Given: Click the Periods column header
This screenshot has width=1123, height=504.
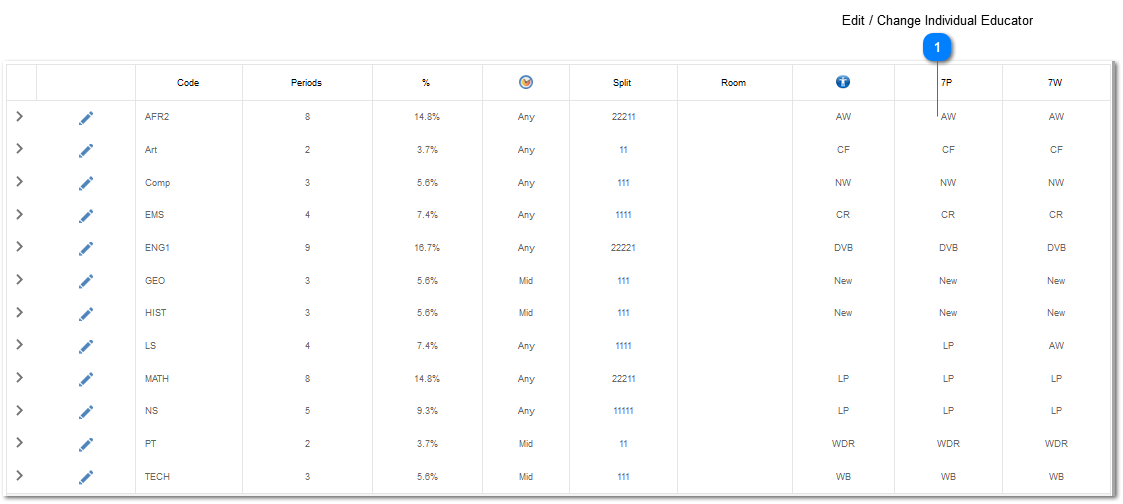Looking at the screenshot, I should (307, 83).
